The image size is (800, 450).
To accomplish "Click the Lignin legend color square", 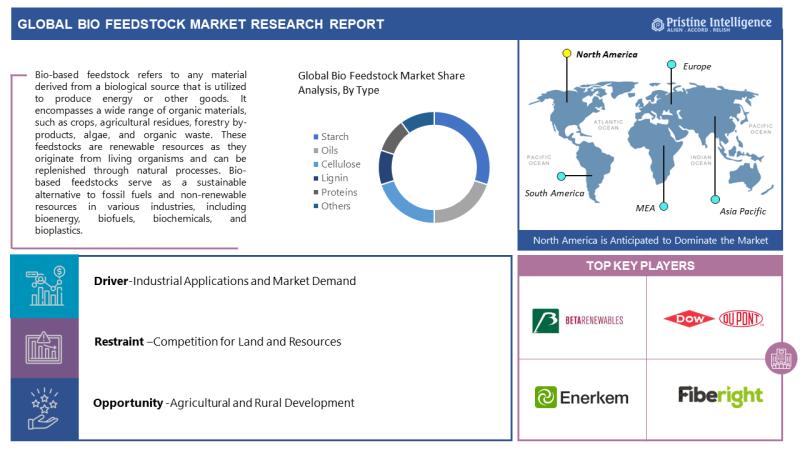I will coord(316,178).
